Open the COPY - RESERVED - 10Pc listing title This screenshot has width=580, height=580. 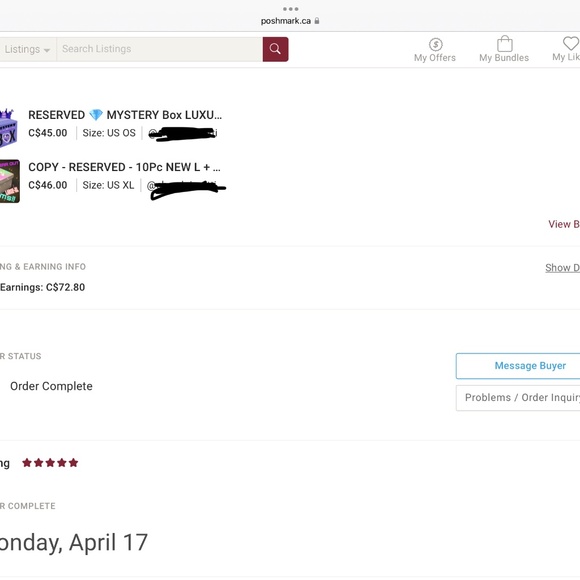pos(124,167)
